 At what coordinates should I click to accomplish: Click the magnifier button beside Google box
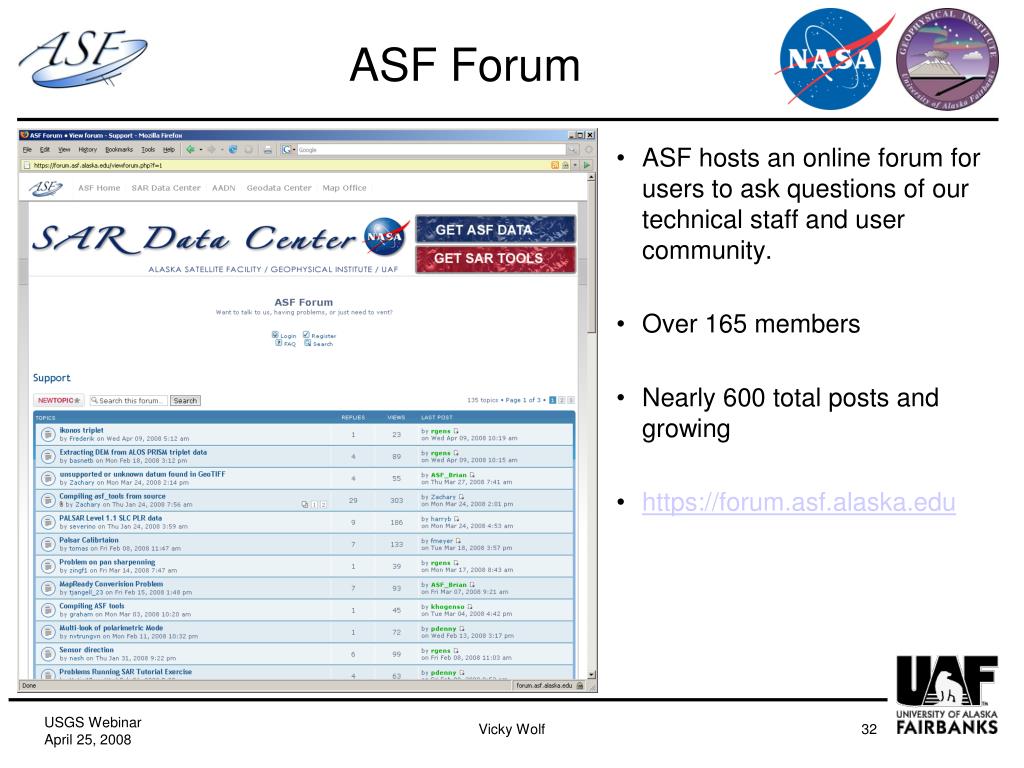(573, 150)
